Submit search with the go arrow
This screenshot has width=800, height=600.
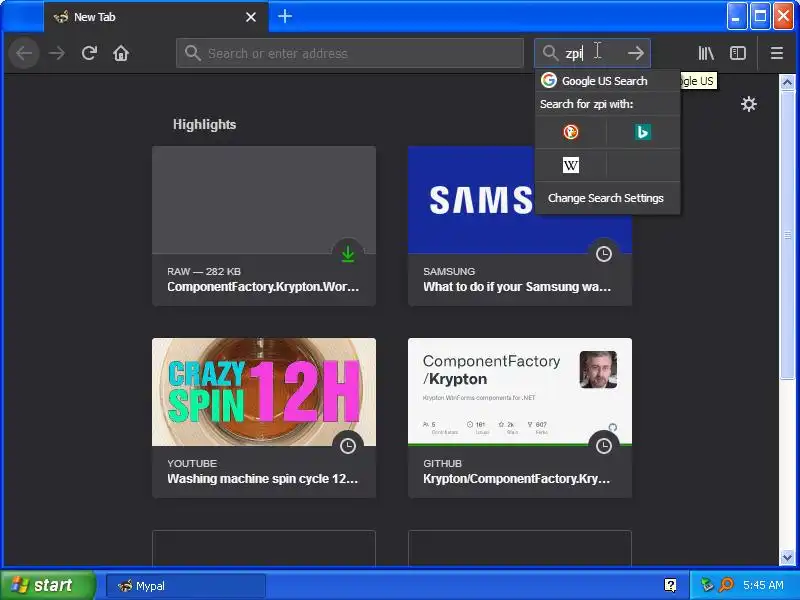click(636, 53)
